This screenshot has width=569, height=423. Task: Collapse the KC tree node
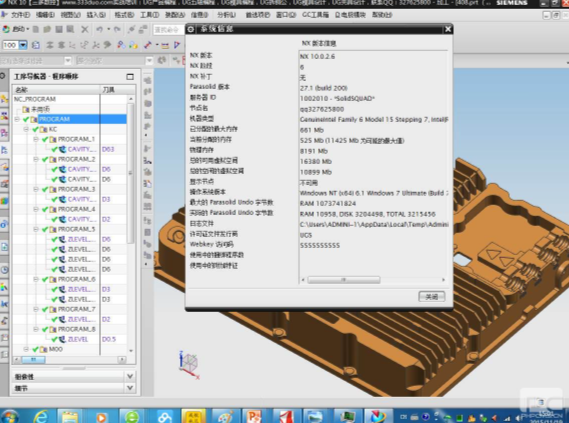(x=26, y=129)
